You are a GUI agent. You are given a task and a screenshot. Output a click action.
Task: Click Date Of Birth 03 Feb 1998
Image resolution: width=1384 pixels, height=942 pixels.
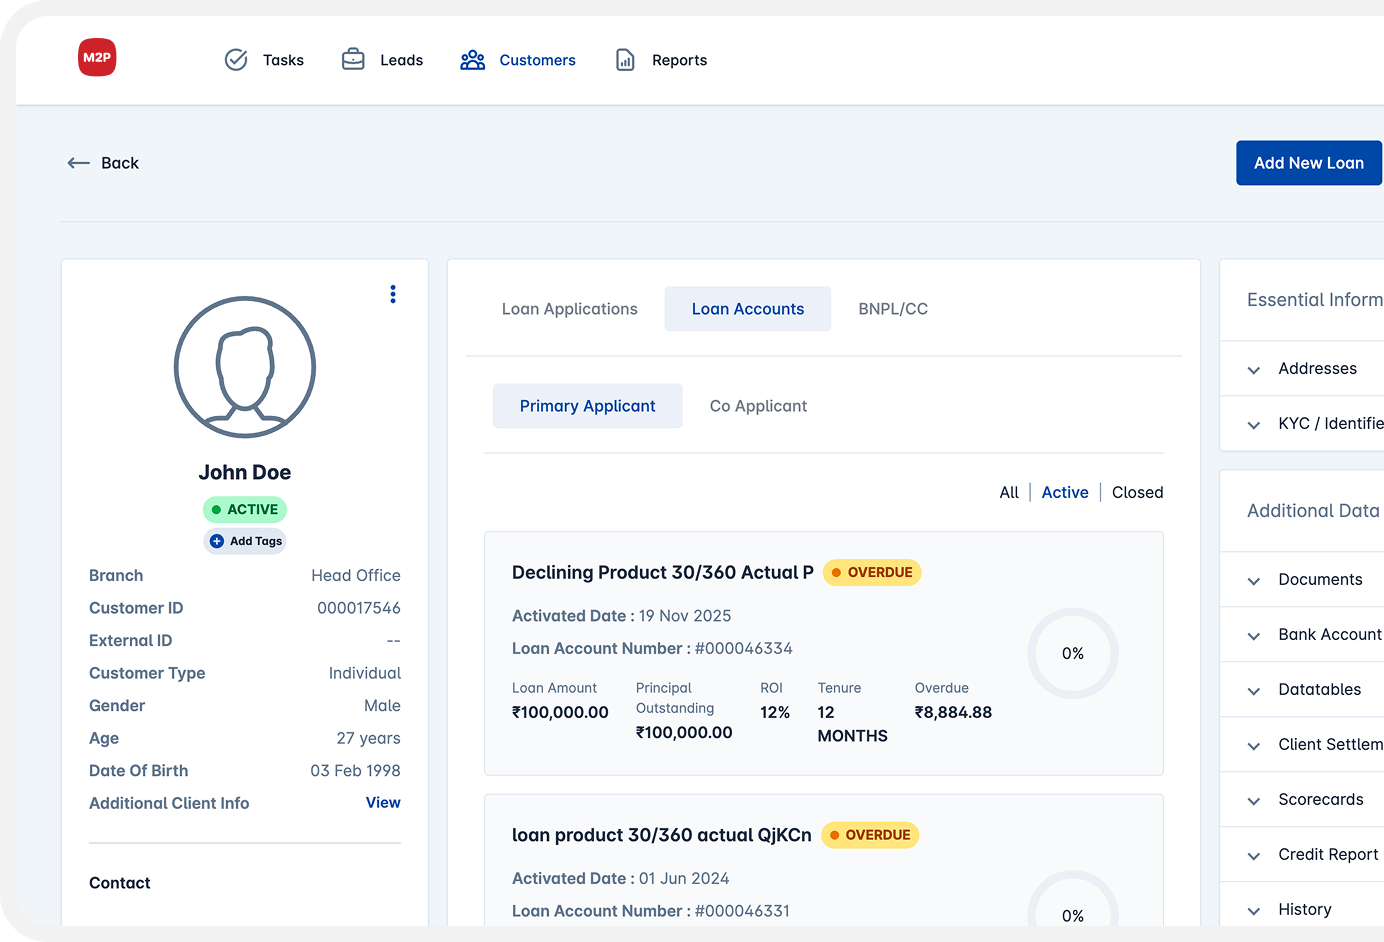point(355,771)
